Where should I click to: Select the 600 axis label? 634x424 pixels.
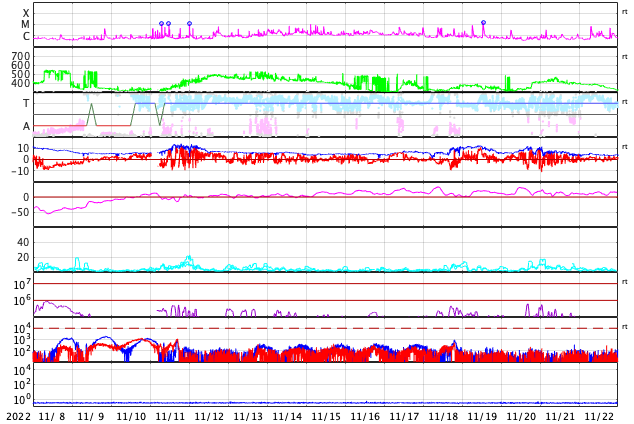[21, 65]
